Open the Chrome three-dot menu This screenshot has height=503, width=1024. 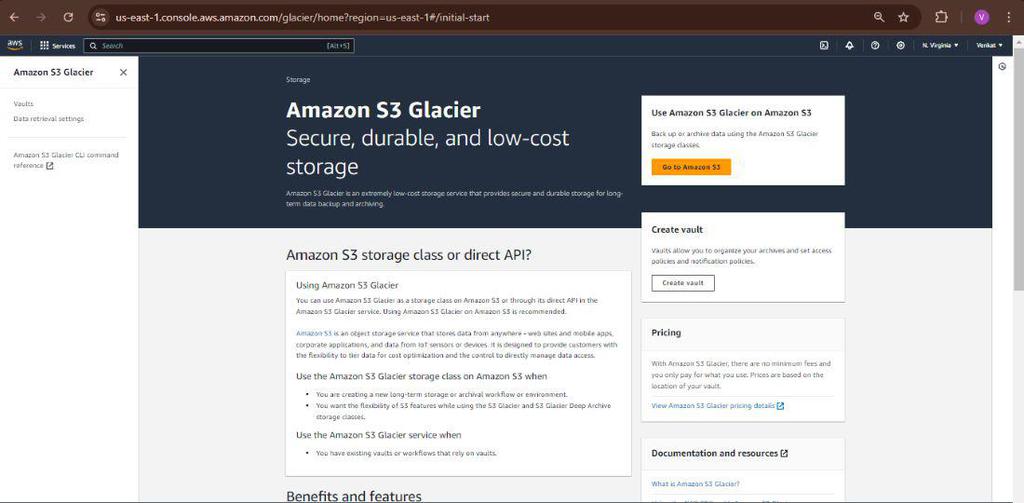pos(1009,17)
